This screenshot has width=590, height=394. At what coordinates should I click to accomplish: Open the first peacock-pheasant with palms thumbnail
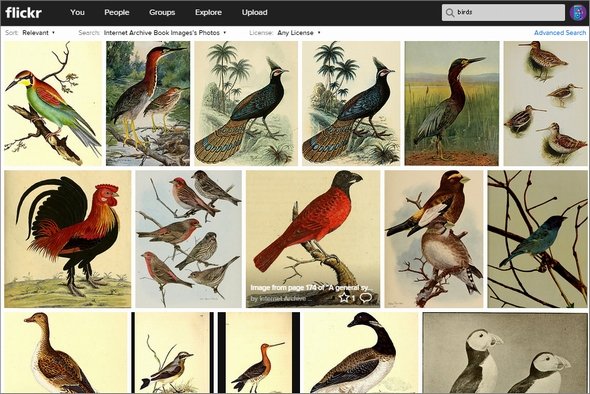[246, 103]
